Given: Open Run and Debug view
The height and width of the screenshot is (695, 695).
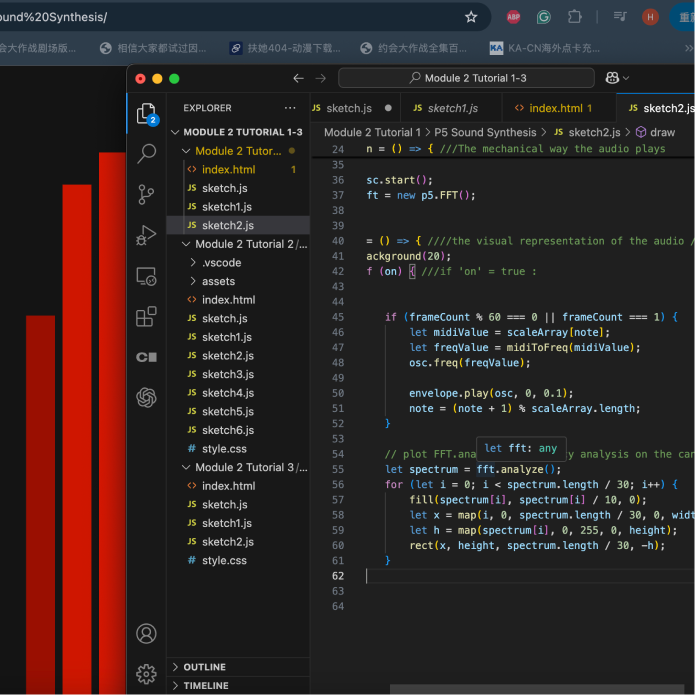Looking at the screenshot, I should coord(146,235).
